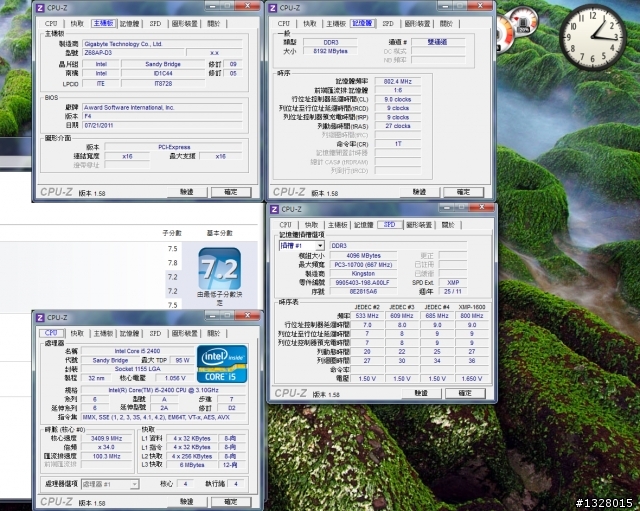Click the 4096 MBytes module size value
This screenshot has height=511, width=640.
(363, 256)
